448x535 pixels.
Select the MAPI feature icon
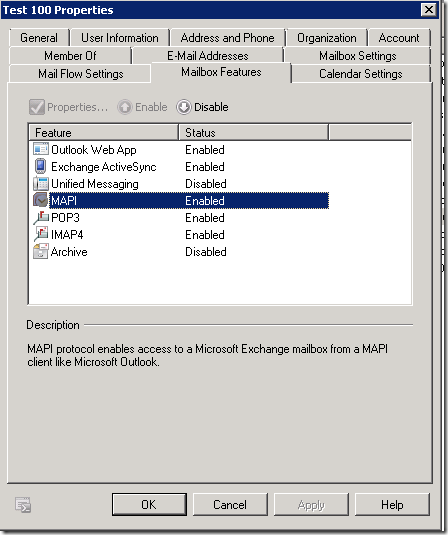[x=41, y=201]
